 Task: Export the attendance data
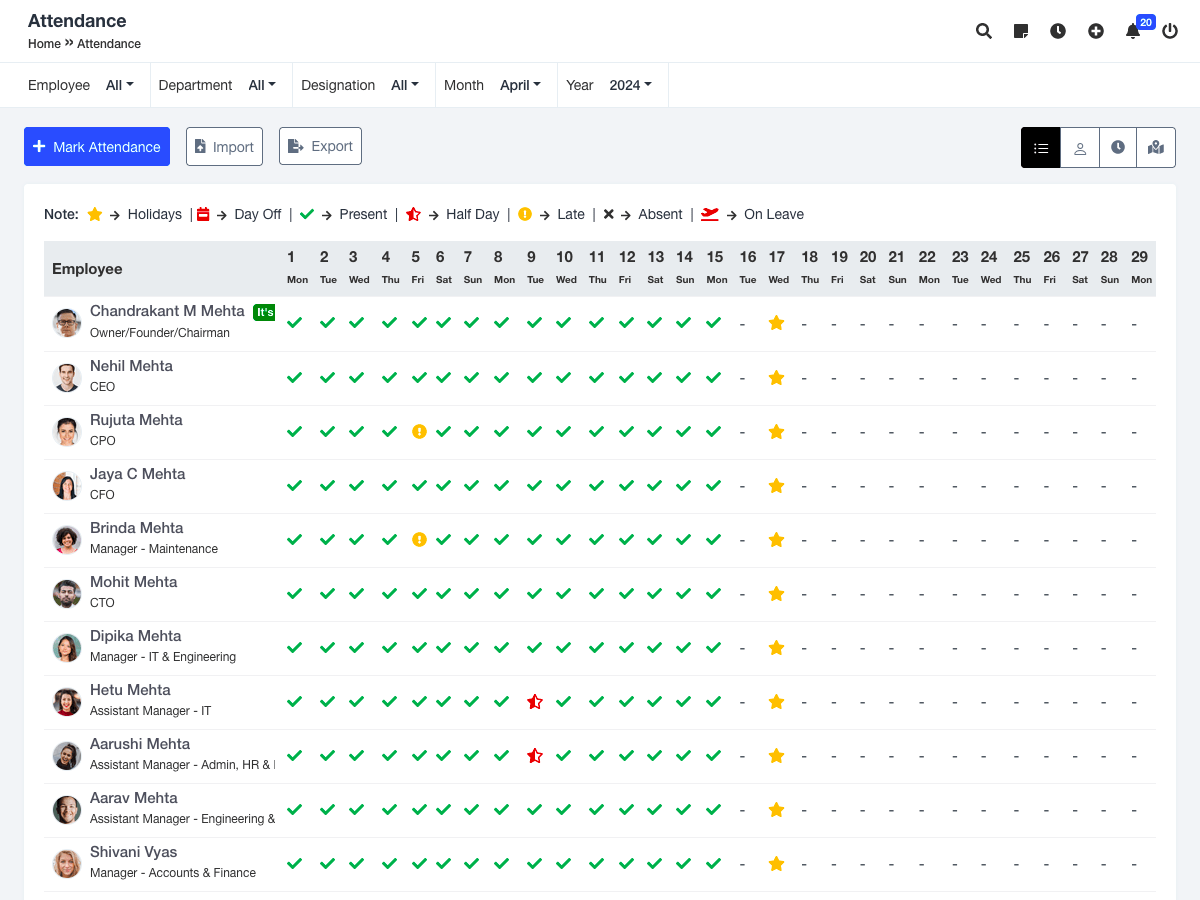320,146
